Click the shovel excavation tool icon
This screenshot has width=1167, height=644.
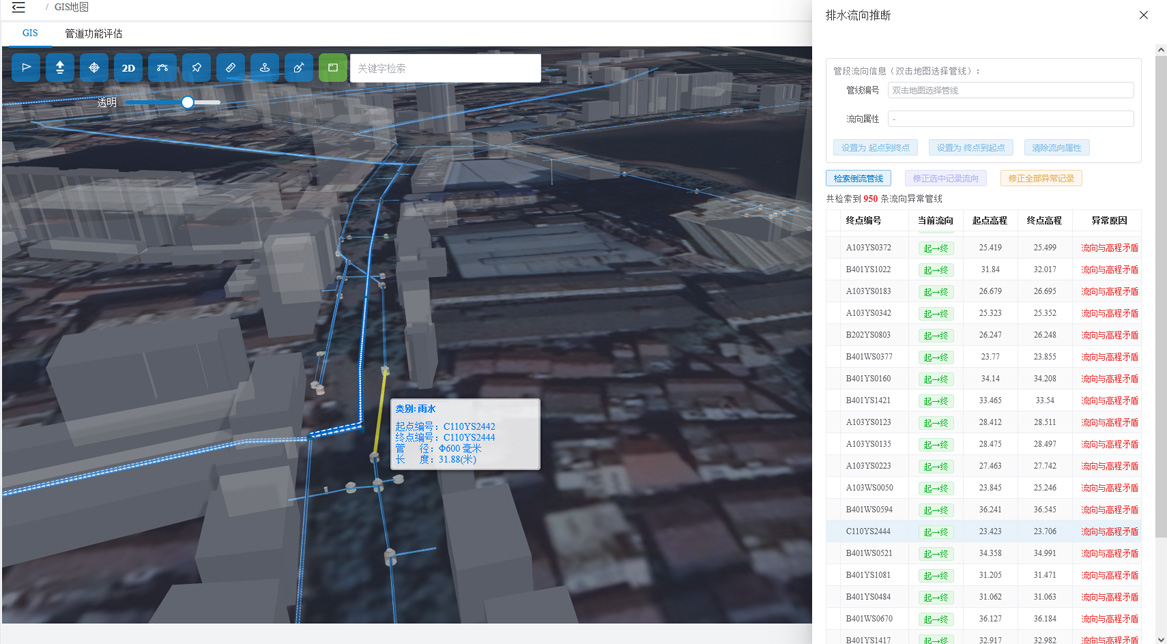298,68
